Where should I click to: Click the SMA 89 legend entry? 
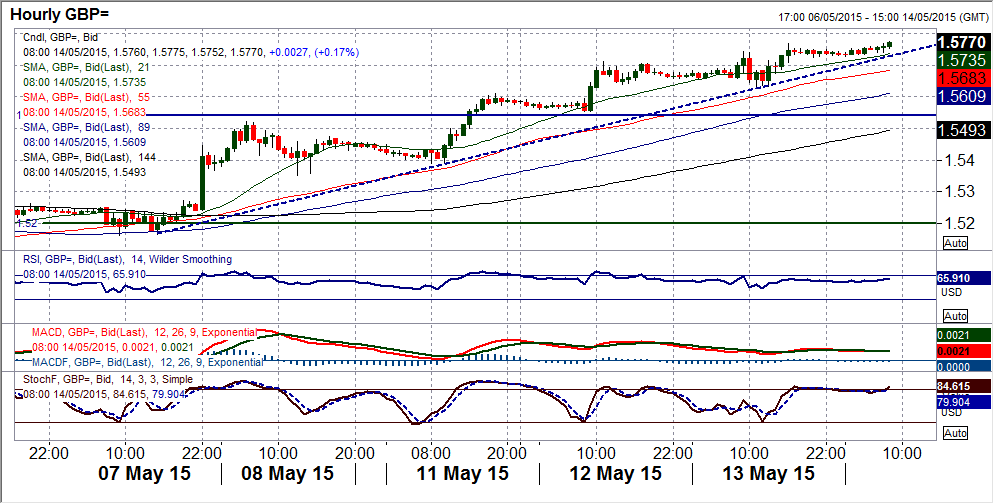pos(86,127)
